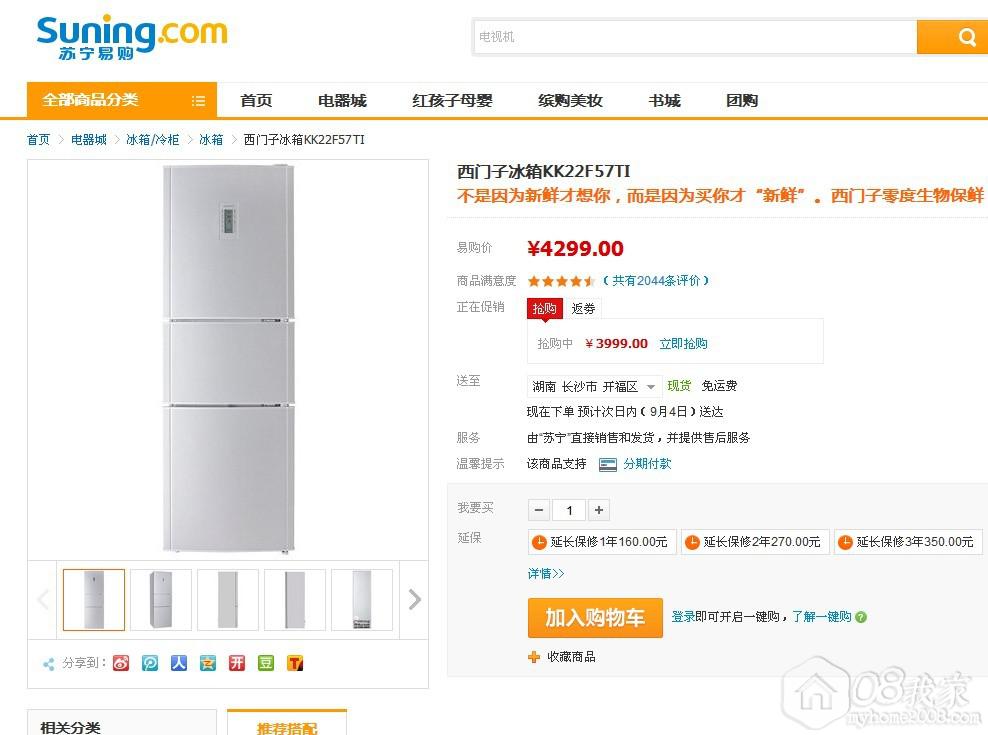
Task: Select the second fridge thumbnail image
Action: pos(161,599)
